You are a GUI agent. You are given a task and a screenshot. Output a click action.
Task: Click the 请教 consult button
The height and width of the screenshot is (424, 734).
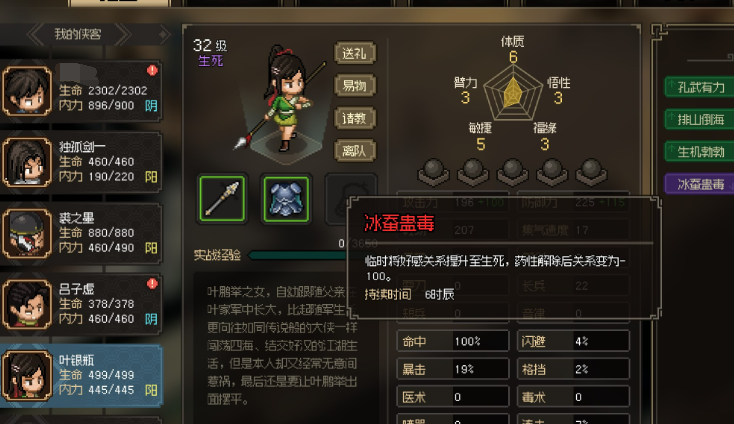tap(355, 118)
